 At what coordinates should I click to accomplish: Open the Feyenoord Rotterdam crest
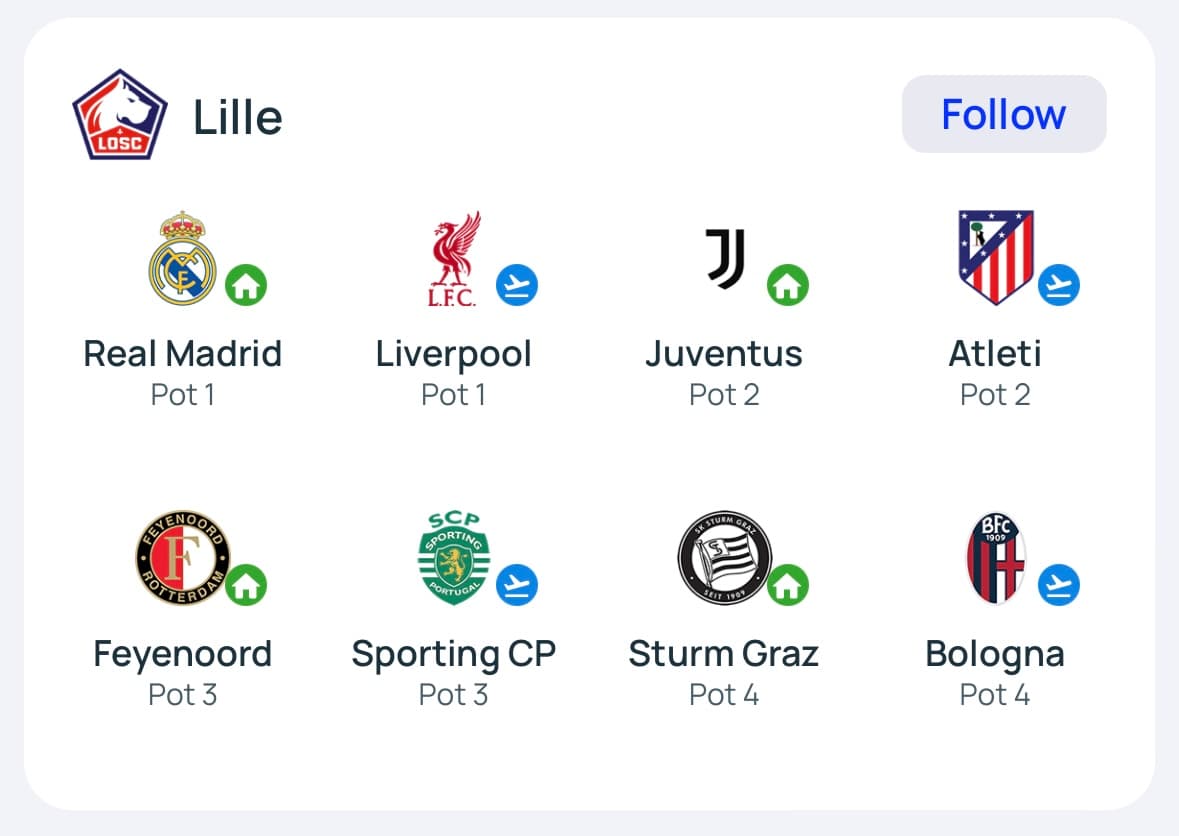[x=182, y=559]
